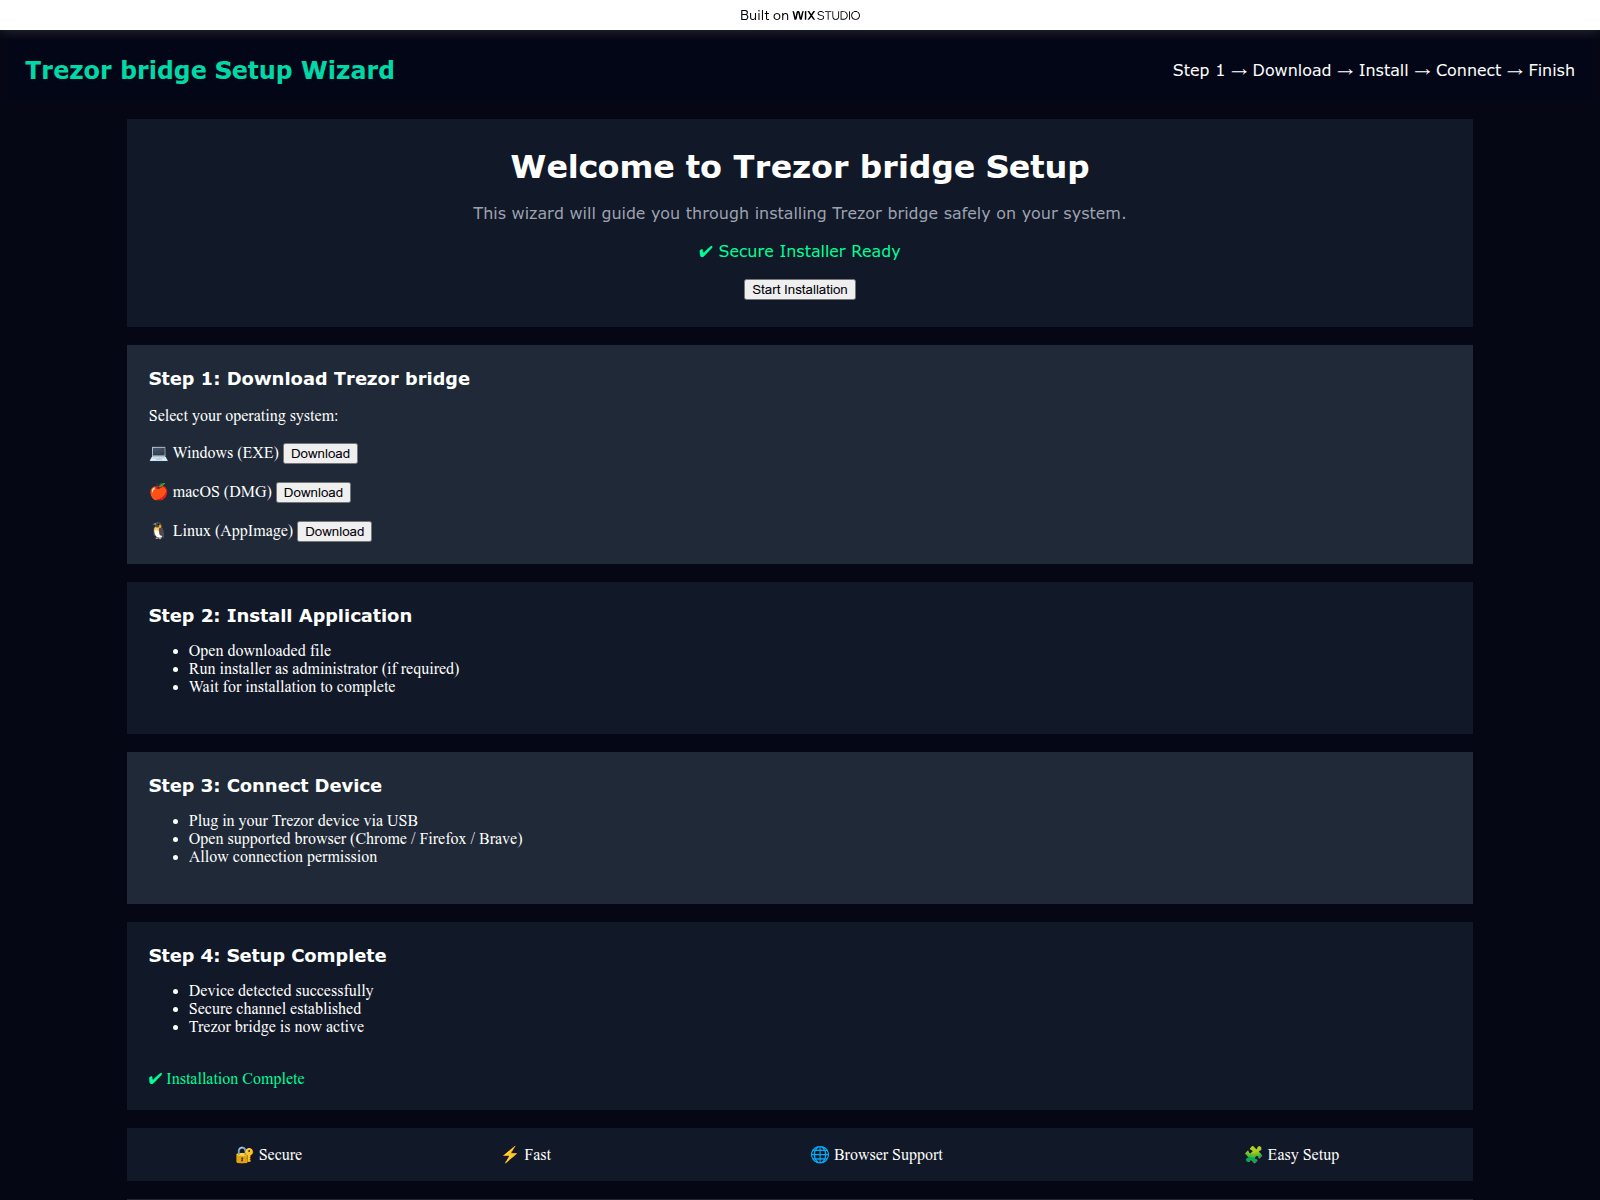Click the Trezor bridge Setup Wizard title
This screenshot has height=1200, width=1600.
[210, 70]
